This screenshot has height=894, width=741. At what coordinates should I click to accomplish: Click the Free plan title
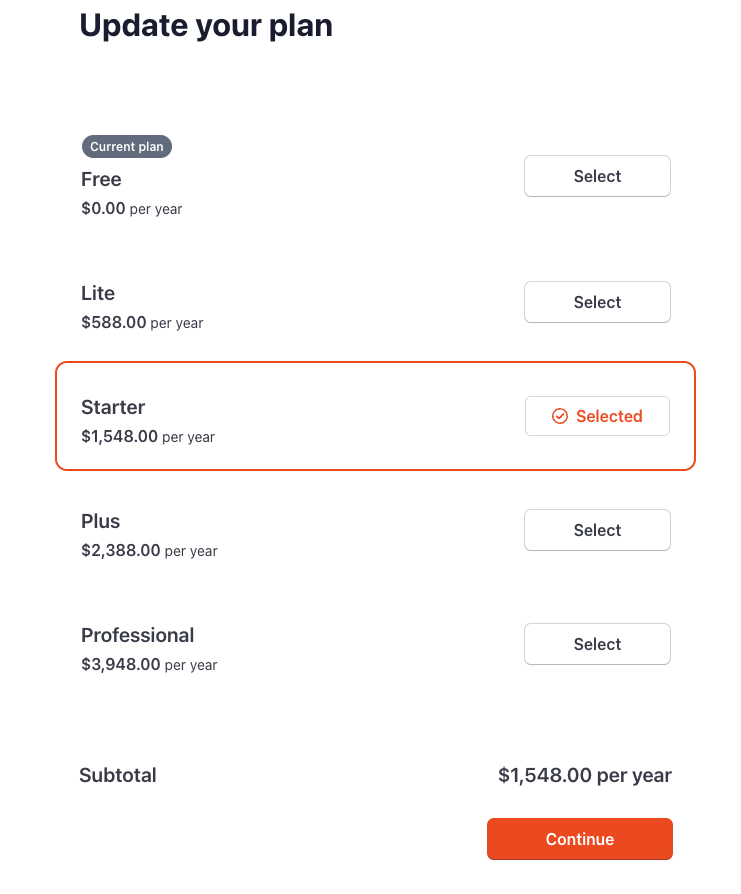click(101, 180)
